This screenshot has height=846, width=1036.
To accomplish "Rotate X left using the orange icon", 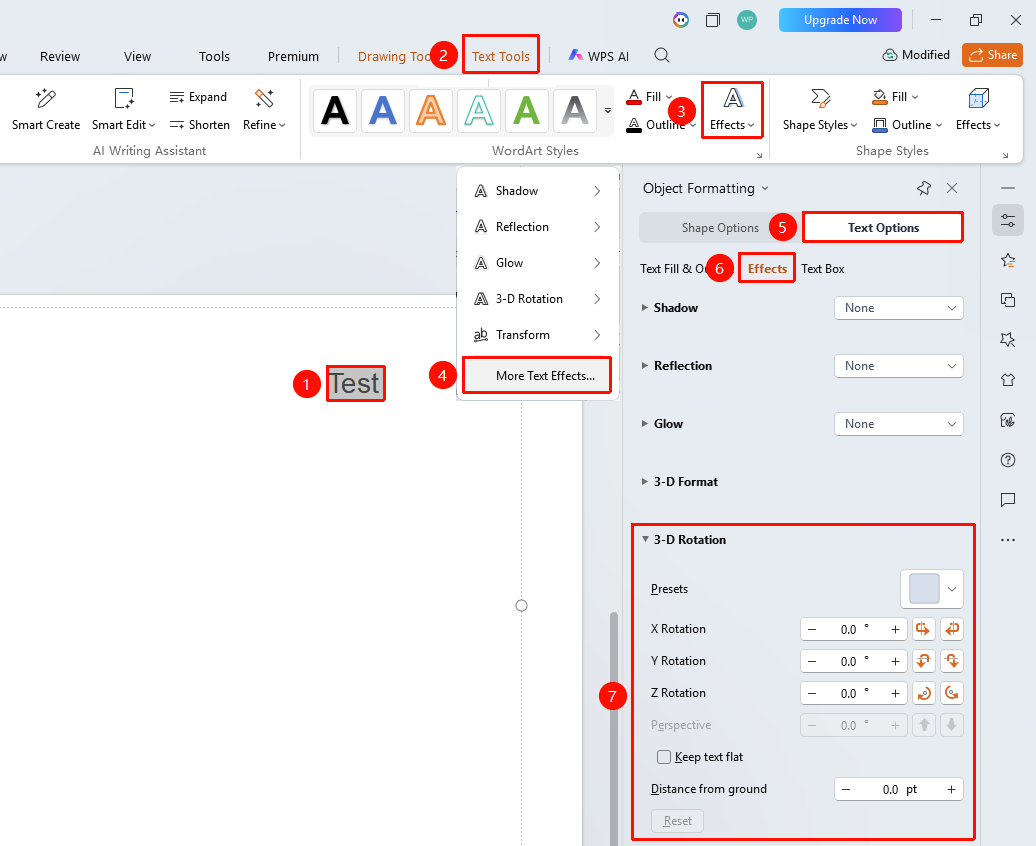I will [x=923, y=629].
